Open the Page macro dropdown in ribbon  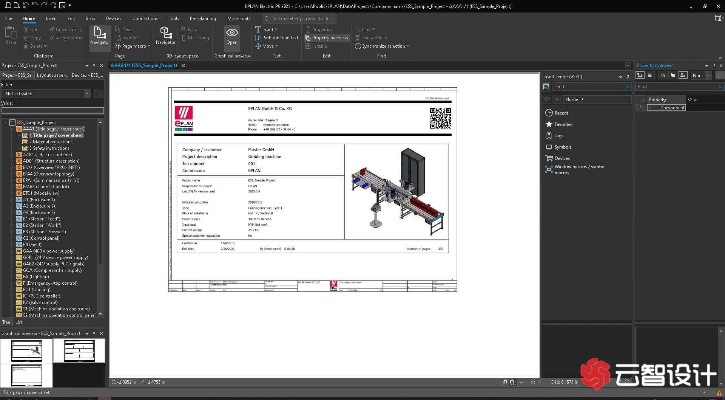point(131,46)
